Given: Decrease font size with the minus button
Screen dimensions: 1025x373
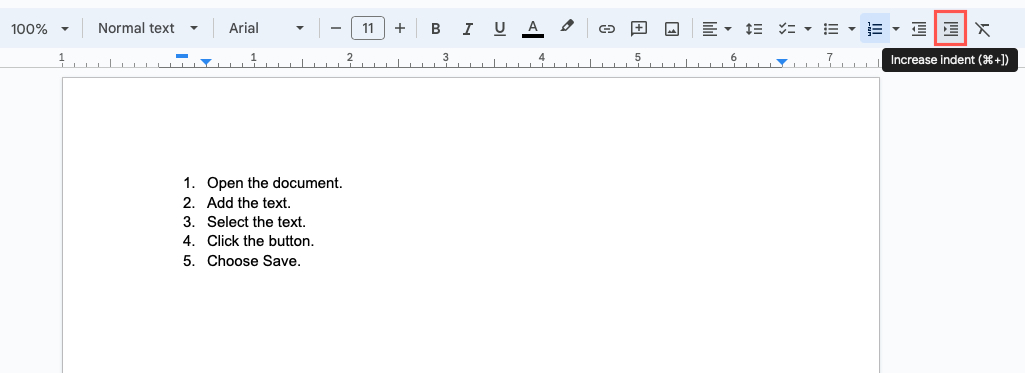Looking at the screenshot, I should pos(336,28).
